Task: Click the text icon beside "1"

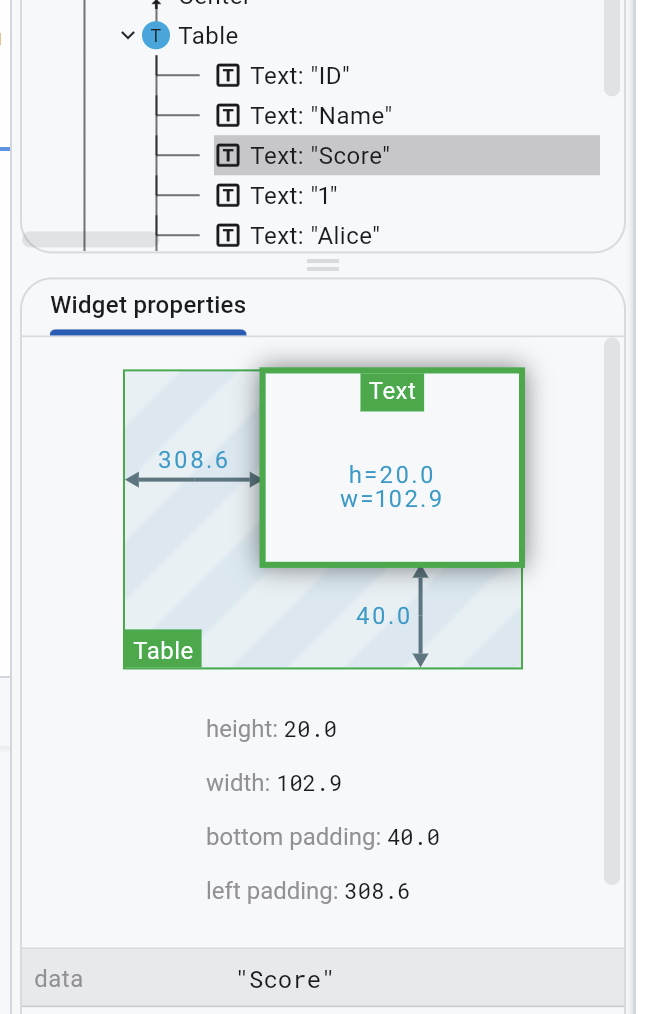Action: 228,196
